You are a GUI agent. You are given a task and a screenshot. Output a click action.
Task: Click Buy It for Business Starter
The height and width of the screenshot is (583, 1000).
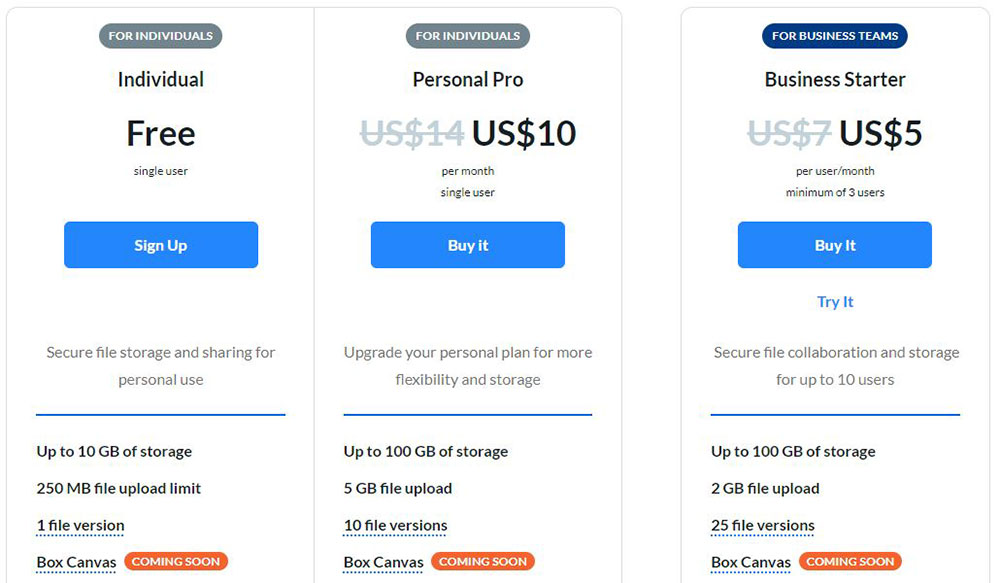pos(835,245)
